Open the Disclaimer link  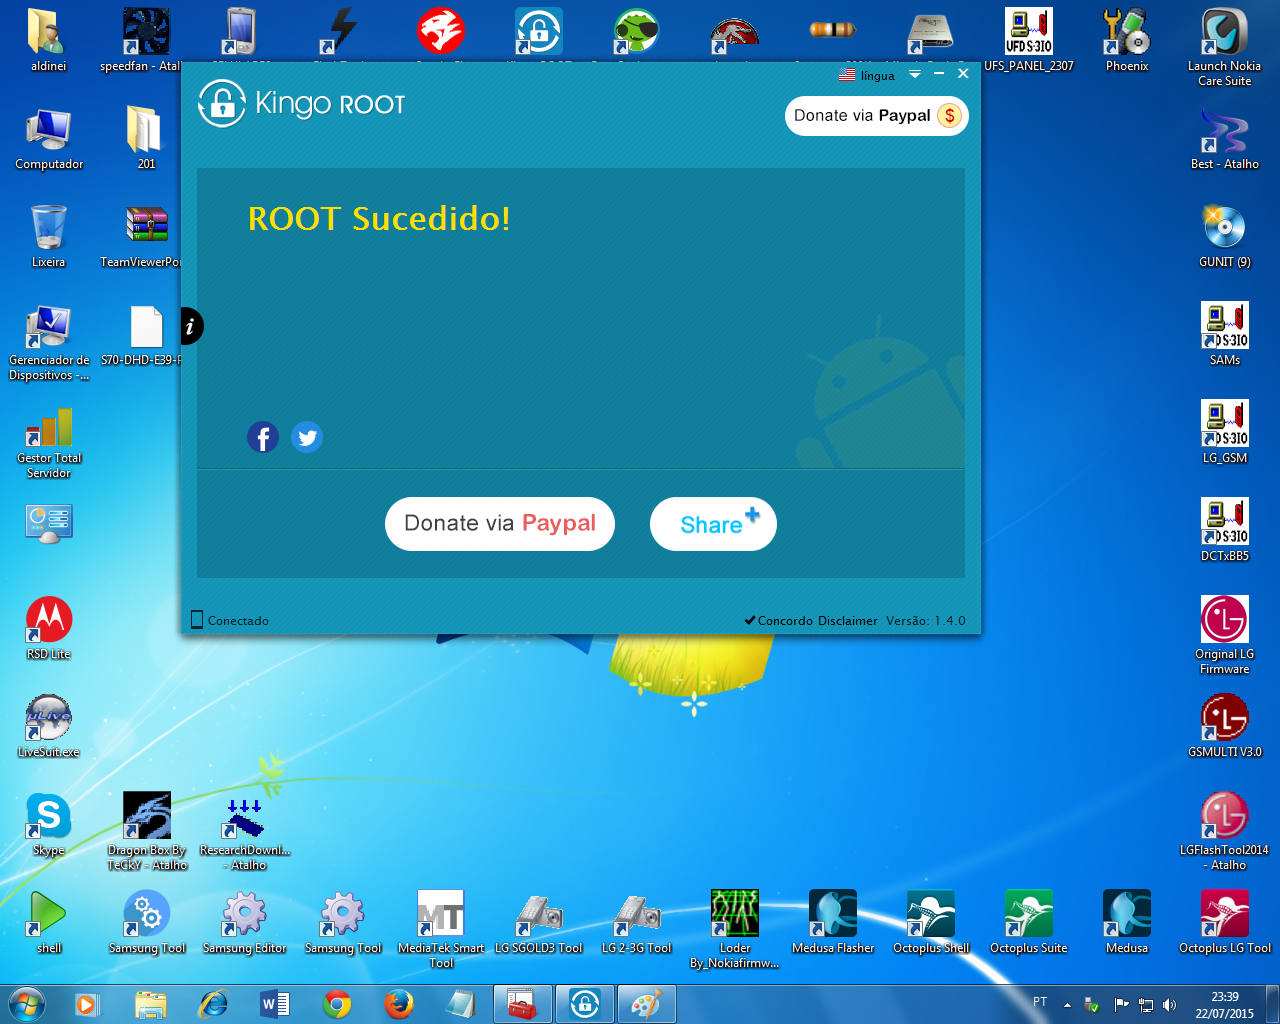(x=847, y=621)
